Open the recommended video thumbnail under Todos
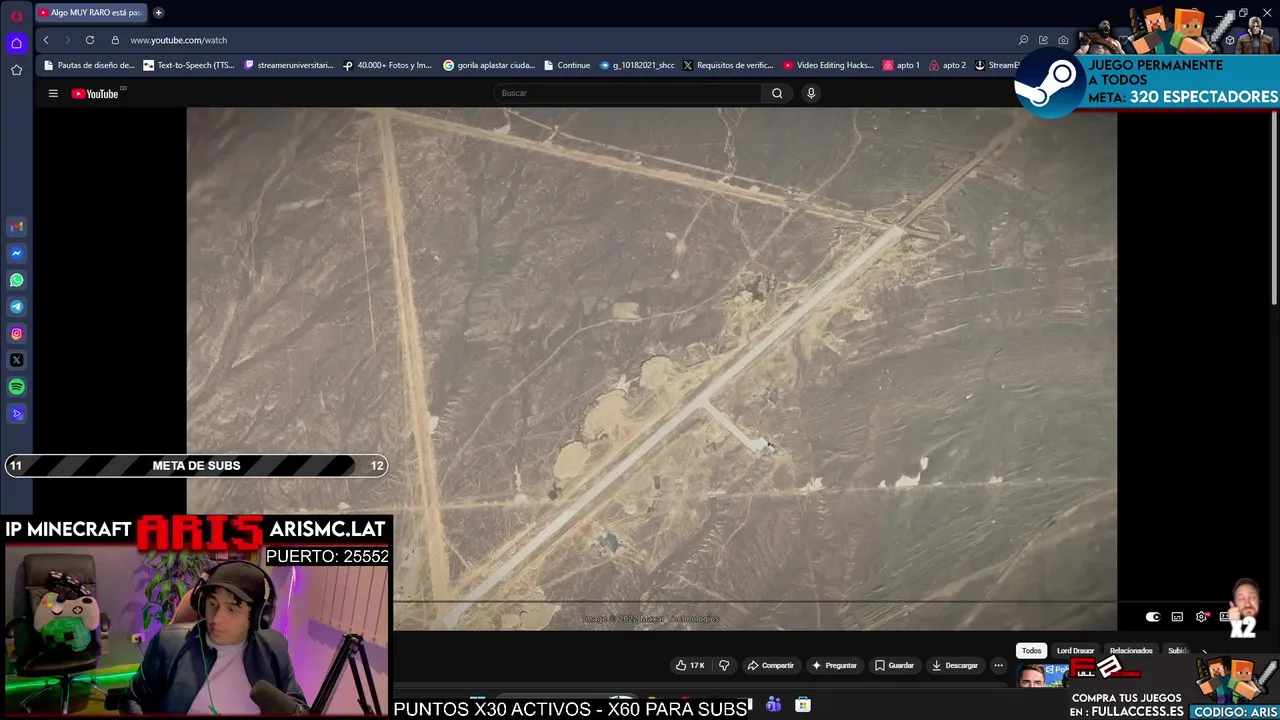 (1040, 676)
